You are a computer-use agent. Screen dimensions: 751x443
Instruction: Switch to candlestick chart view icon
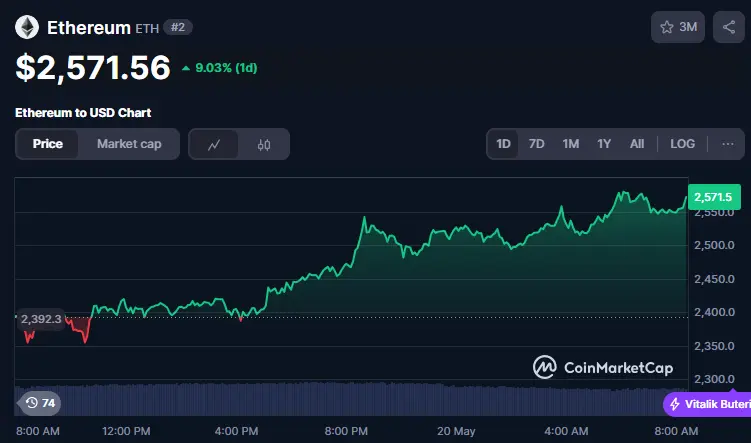(264, 144)
